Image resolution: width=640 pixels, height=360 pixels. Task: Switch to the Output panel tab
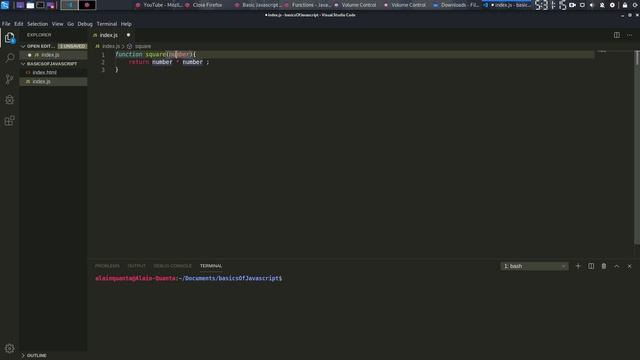(137, 266)
